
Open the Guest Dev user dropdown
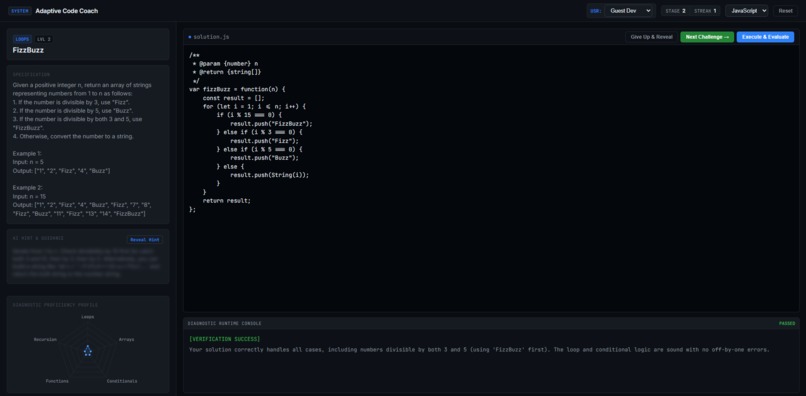pos(629,11)
